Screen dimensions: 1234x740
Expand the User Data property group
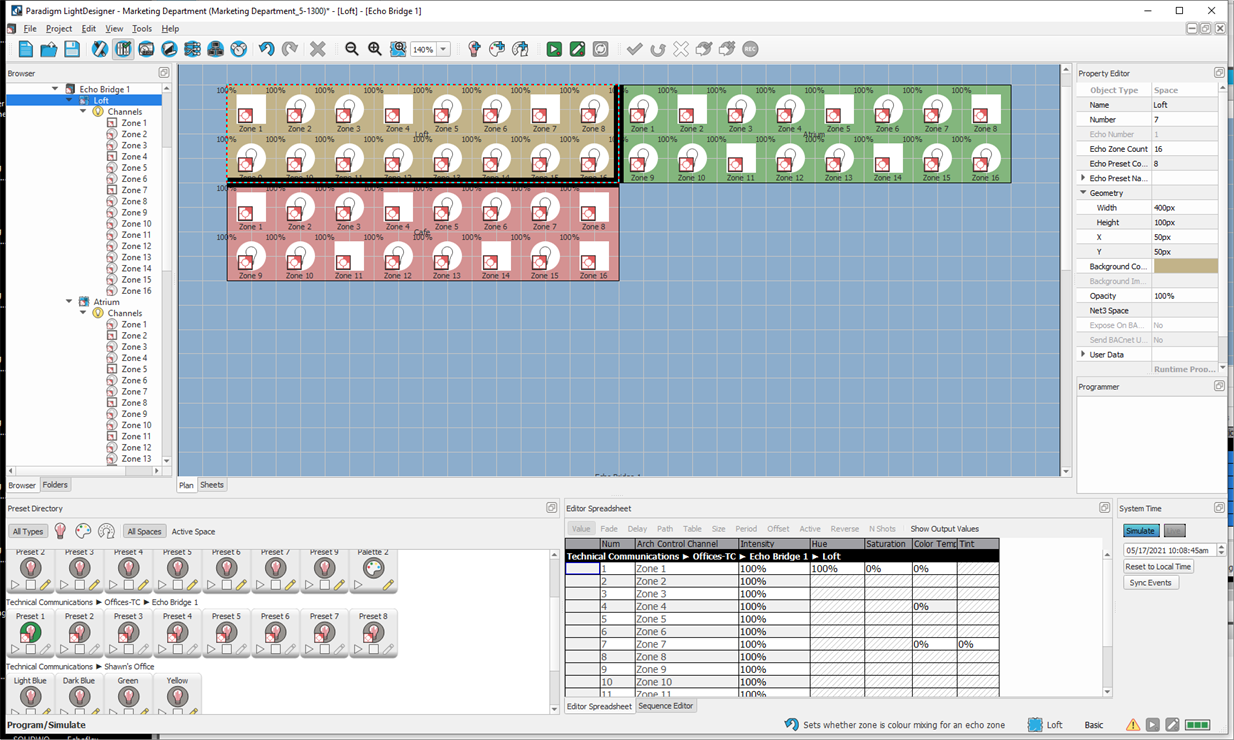click(1083, 354)
